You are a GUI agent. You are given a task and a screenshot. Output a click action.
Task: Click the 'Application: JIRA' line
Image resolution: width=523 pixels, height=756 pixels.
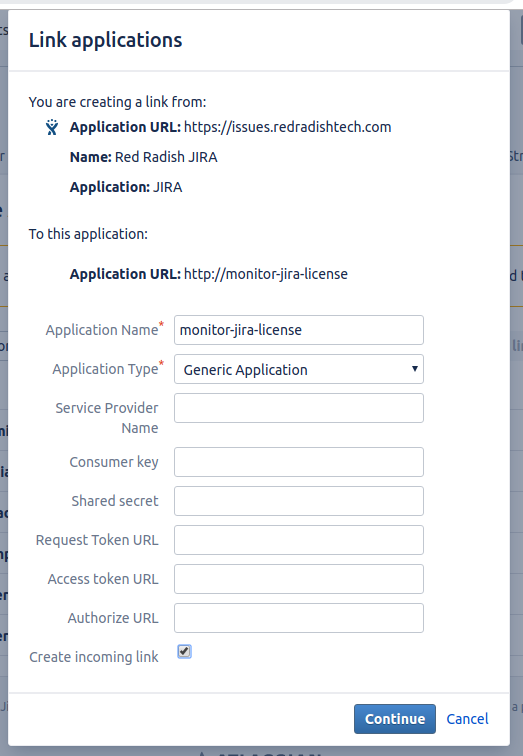tap(126, 187)
